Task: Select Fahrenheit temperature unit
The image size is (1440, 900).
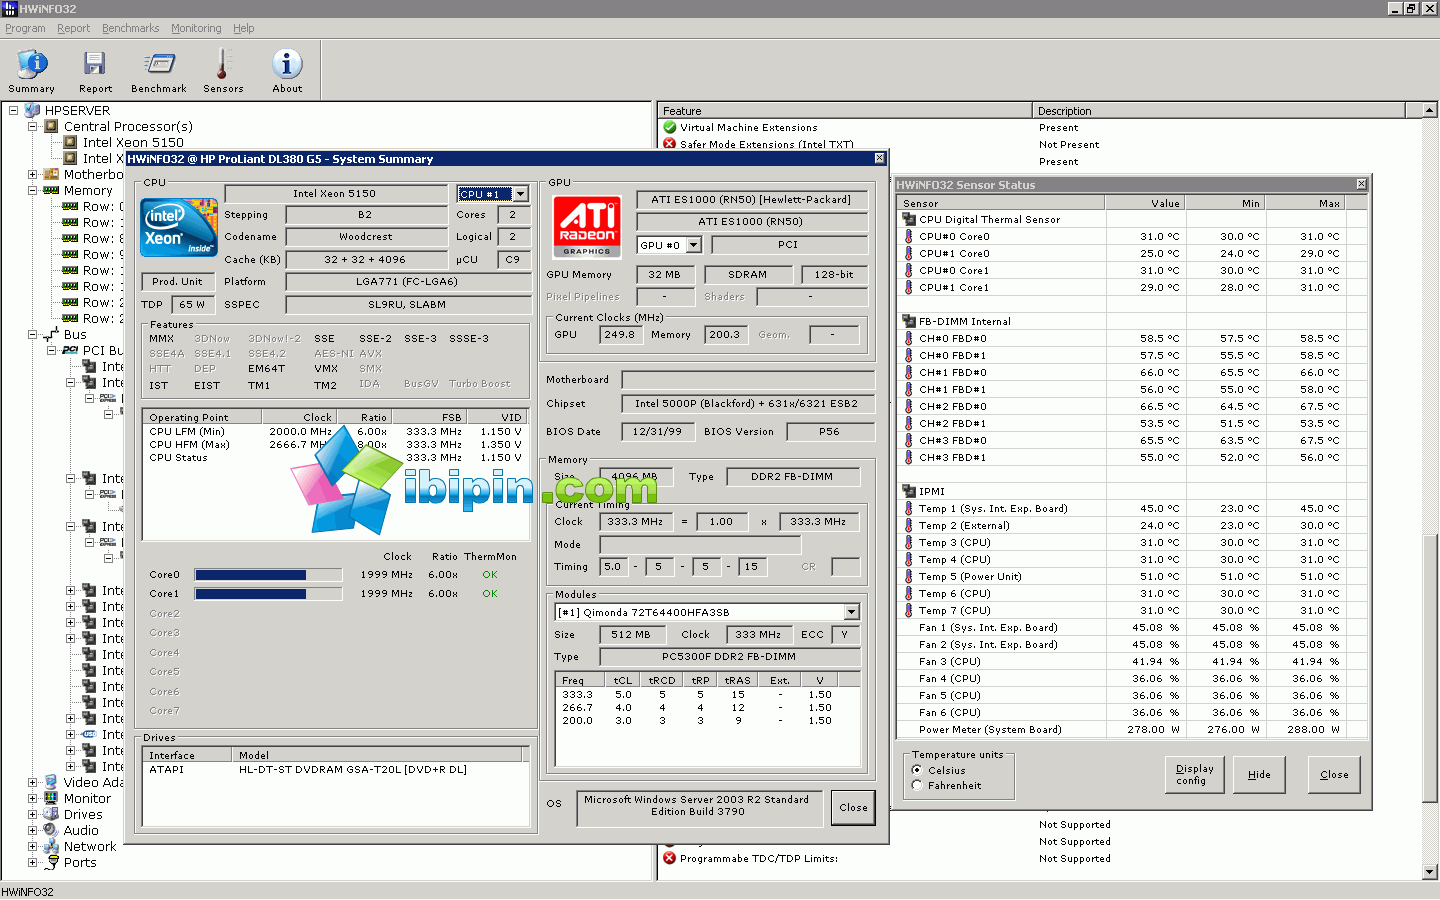Action: pyautogui.click(x=917, y=786)
